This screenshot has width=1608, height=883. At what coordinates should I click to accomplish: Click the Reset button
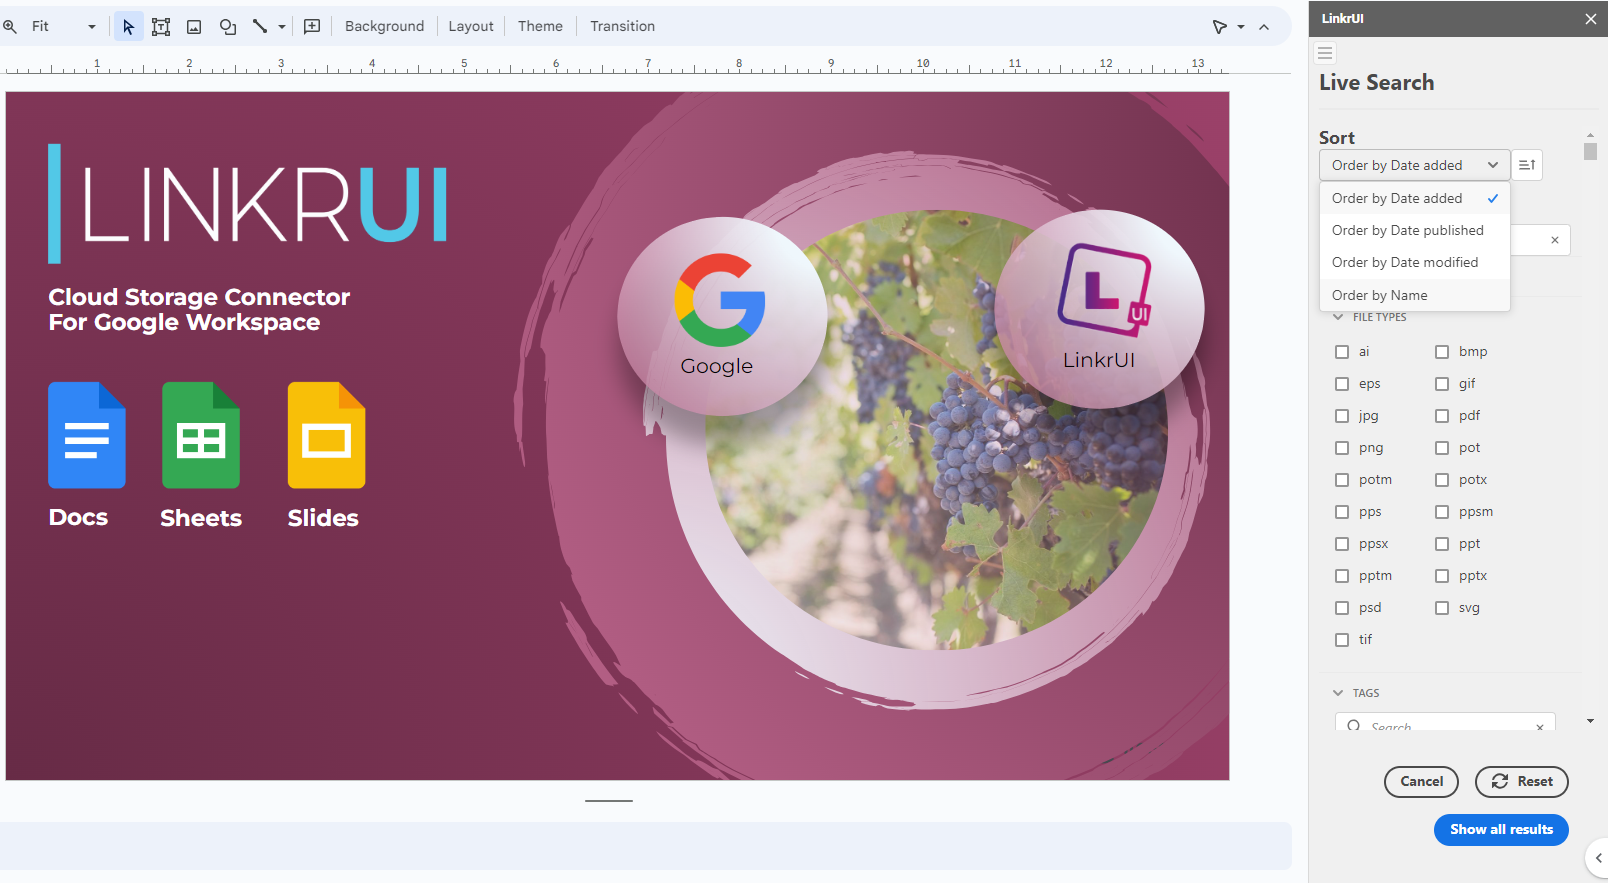(1522, 782)
